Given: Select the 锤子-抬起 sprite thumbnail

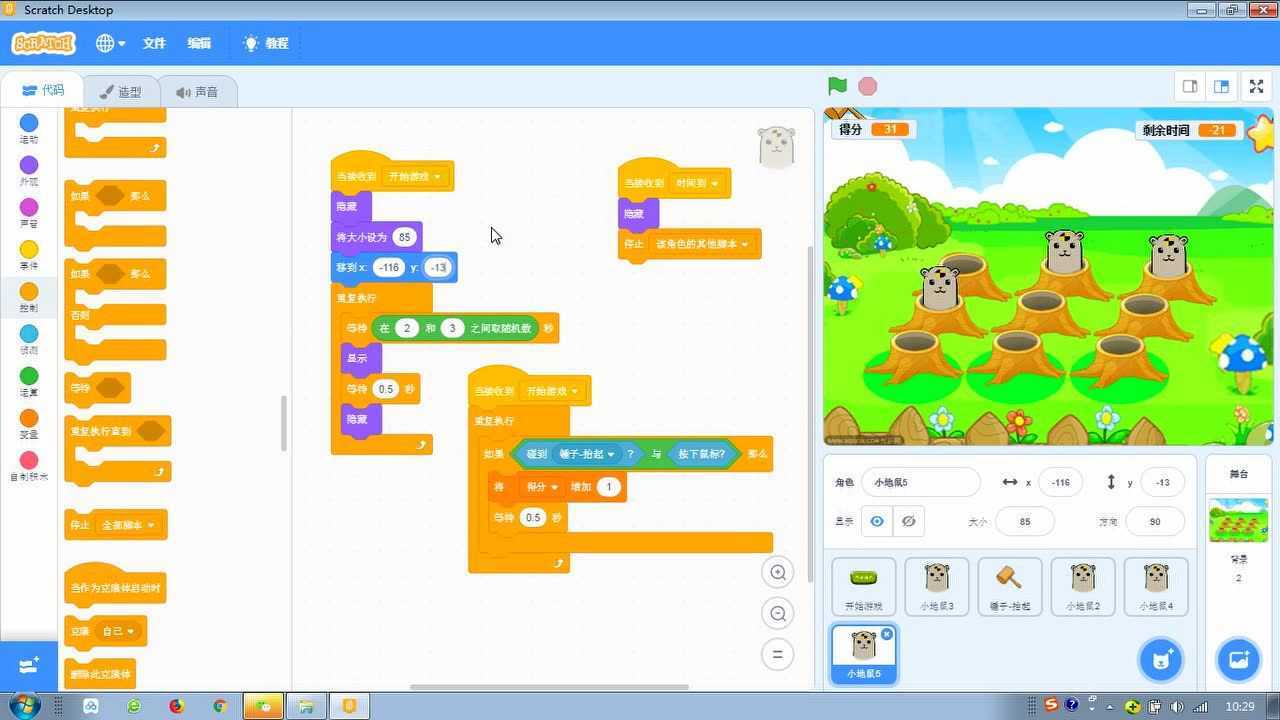Looking at the screenshot, I should click(x=1009, y=586).
